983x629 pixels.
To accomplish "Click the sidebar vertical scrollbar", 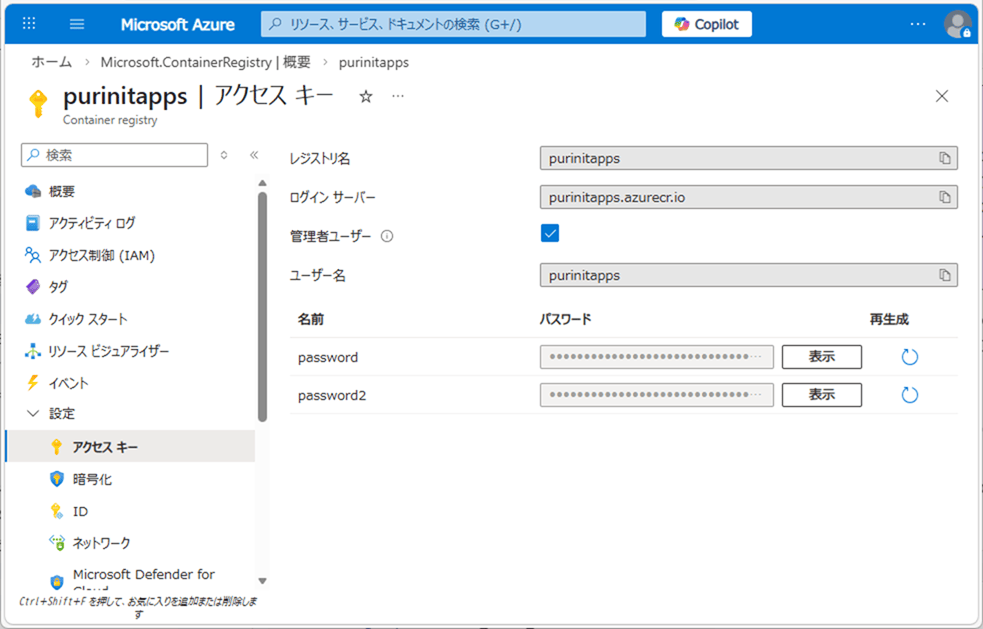I will (262, 300).
